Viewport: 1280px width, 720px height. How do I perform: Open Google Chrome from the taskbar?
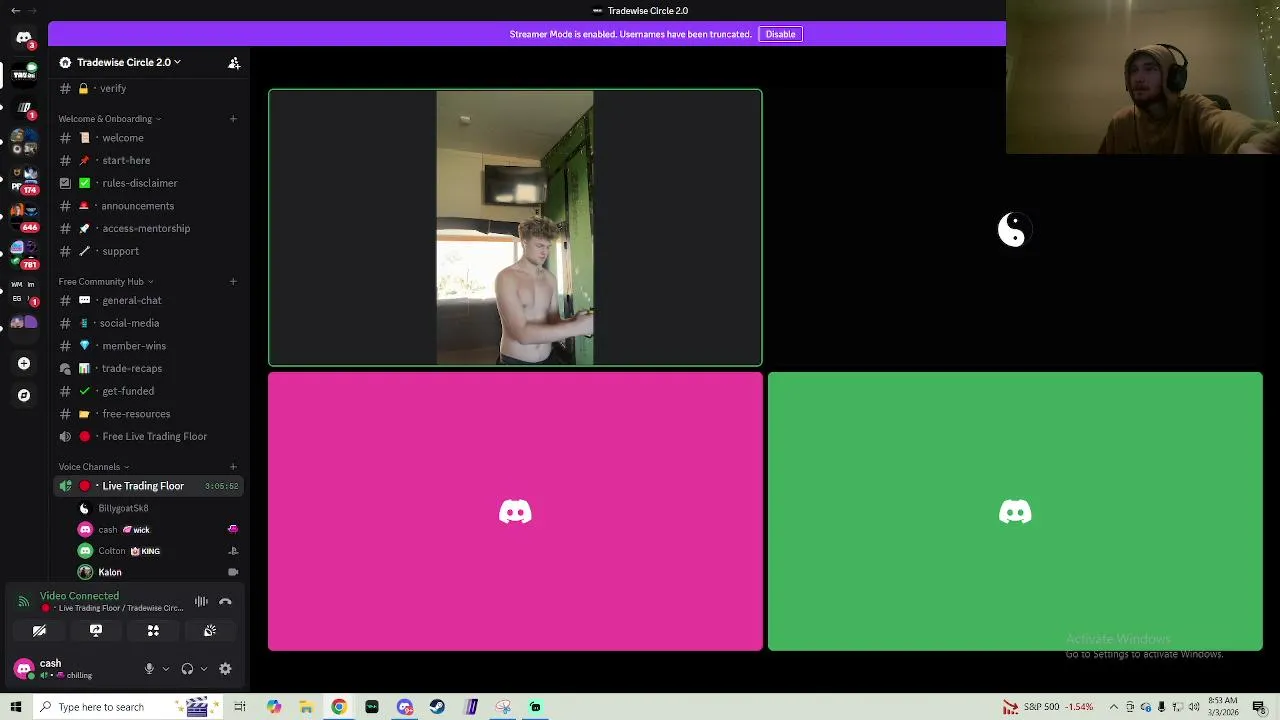[x=339, y=707]
